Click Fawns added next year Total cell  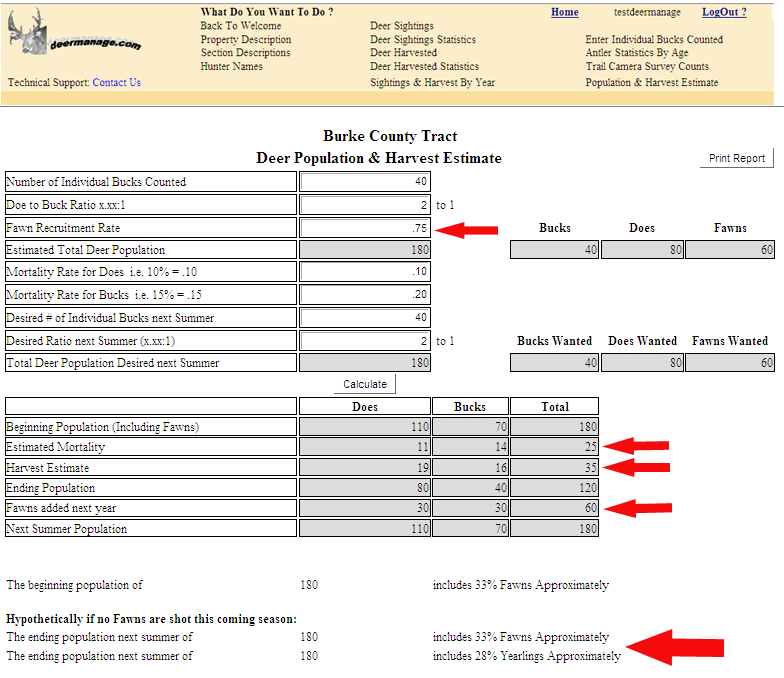[554, 508]
